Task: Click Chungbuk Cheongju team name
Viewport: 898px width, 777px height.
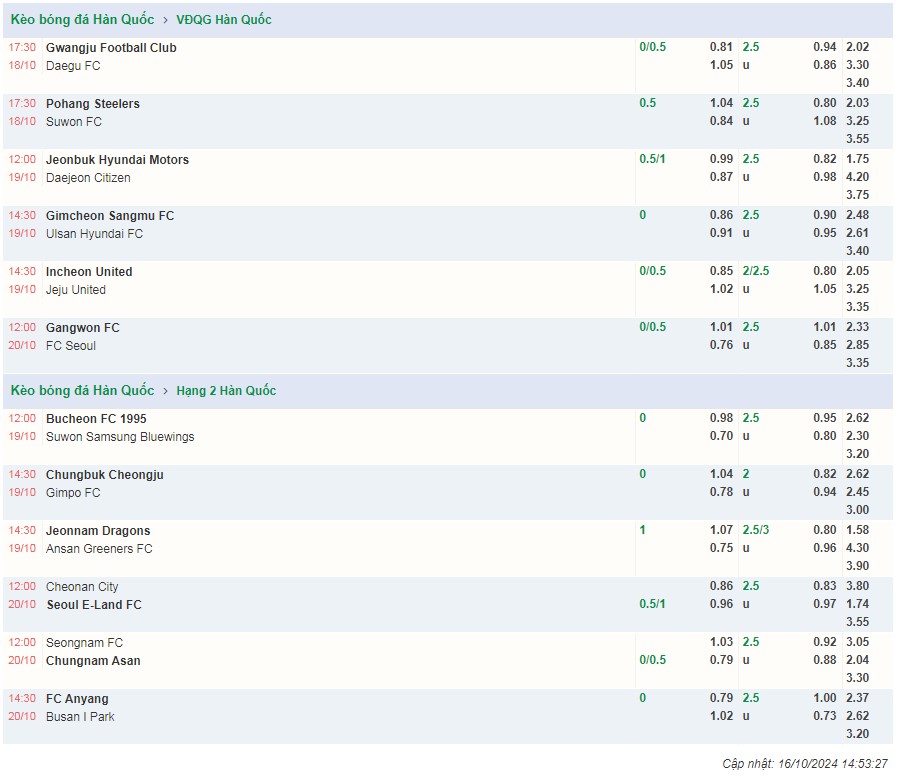Action: click(x=105, y=475)
